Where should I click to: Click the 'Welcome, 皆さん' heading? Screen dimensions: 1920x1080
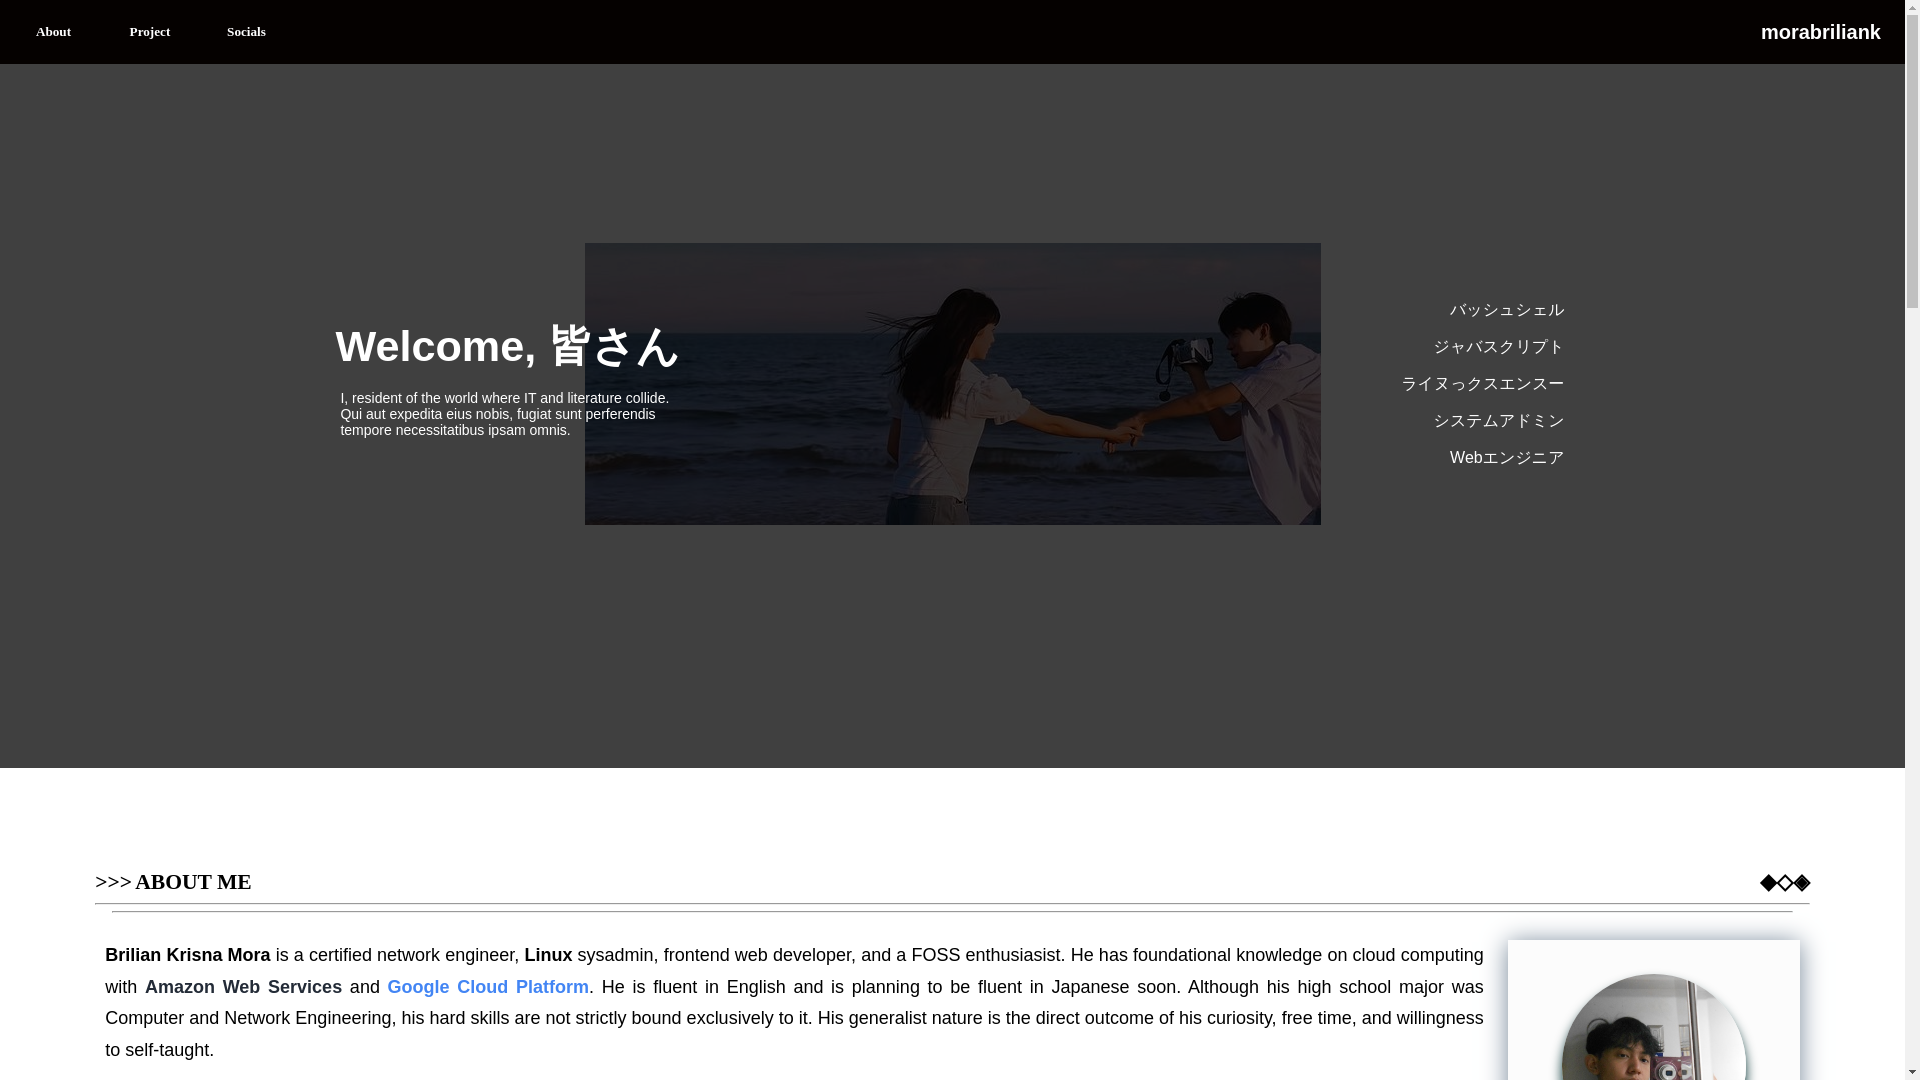pos(507,346)
